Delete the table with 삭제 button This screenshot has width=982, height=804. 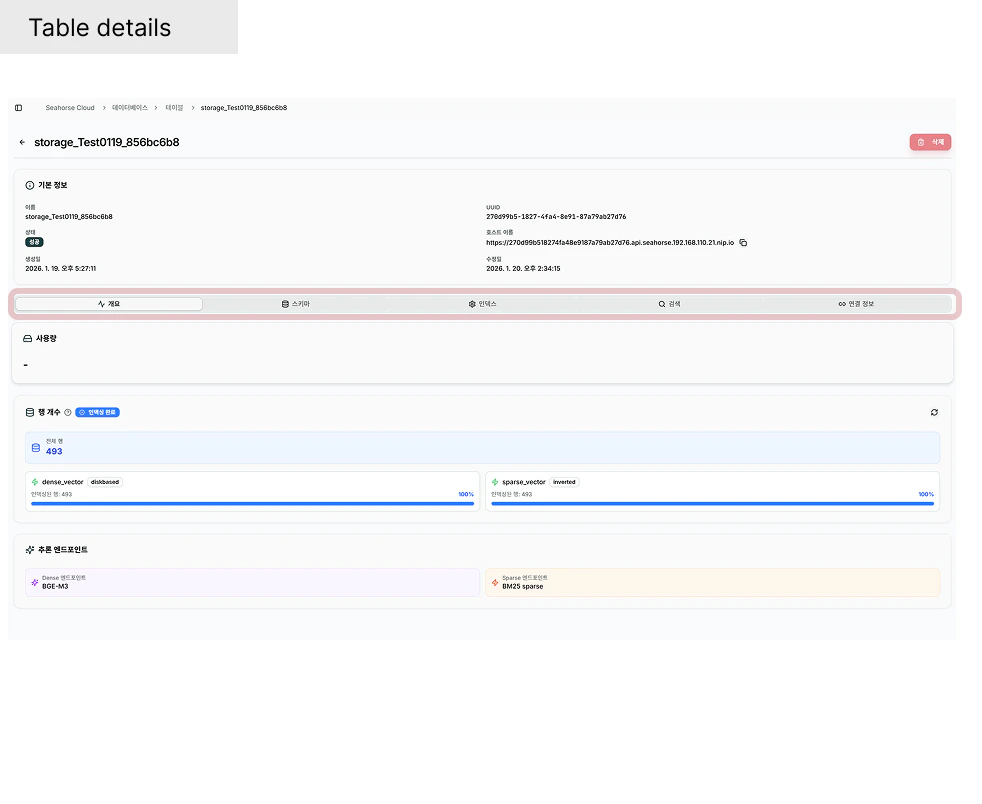pos(930,142)
